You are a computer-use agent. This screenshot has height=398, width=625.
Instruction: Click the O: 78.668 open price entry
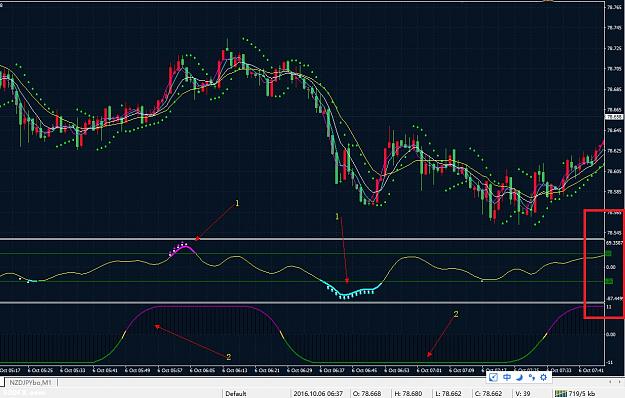pos(367,394)
